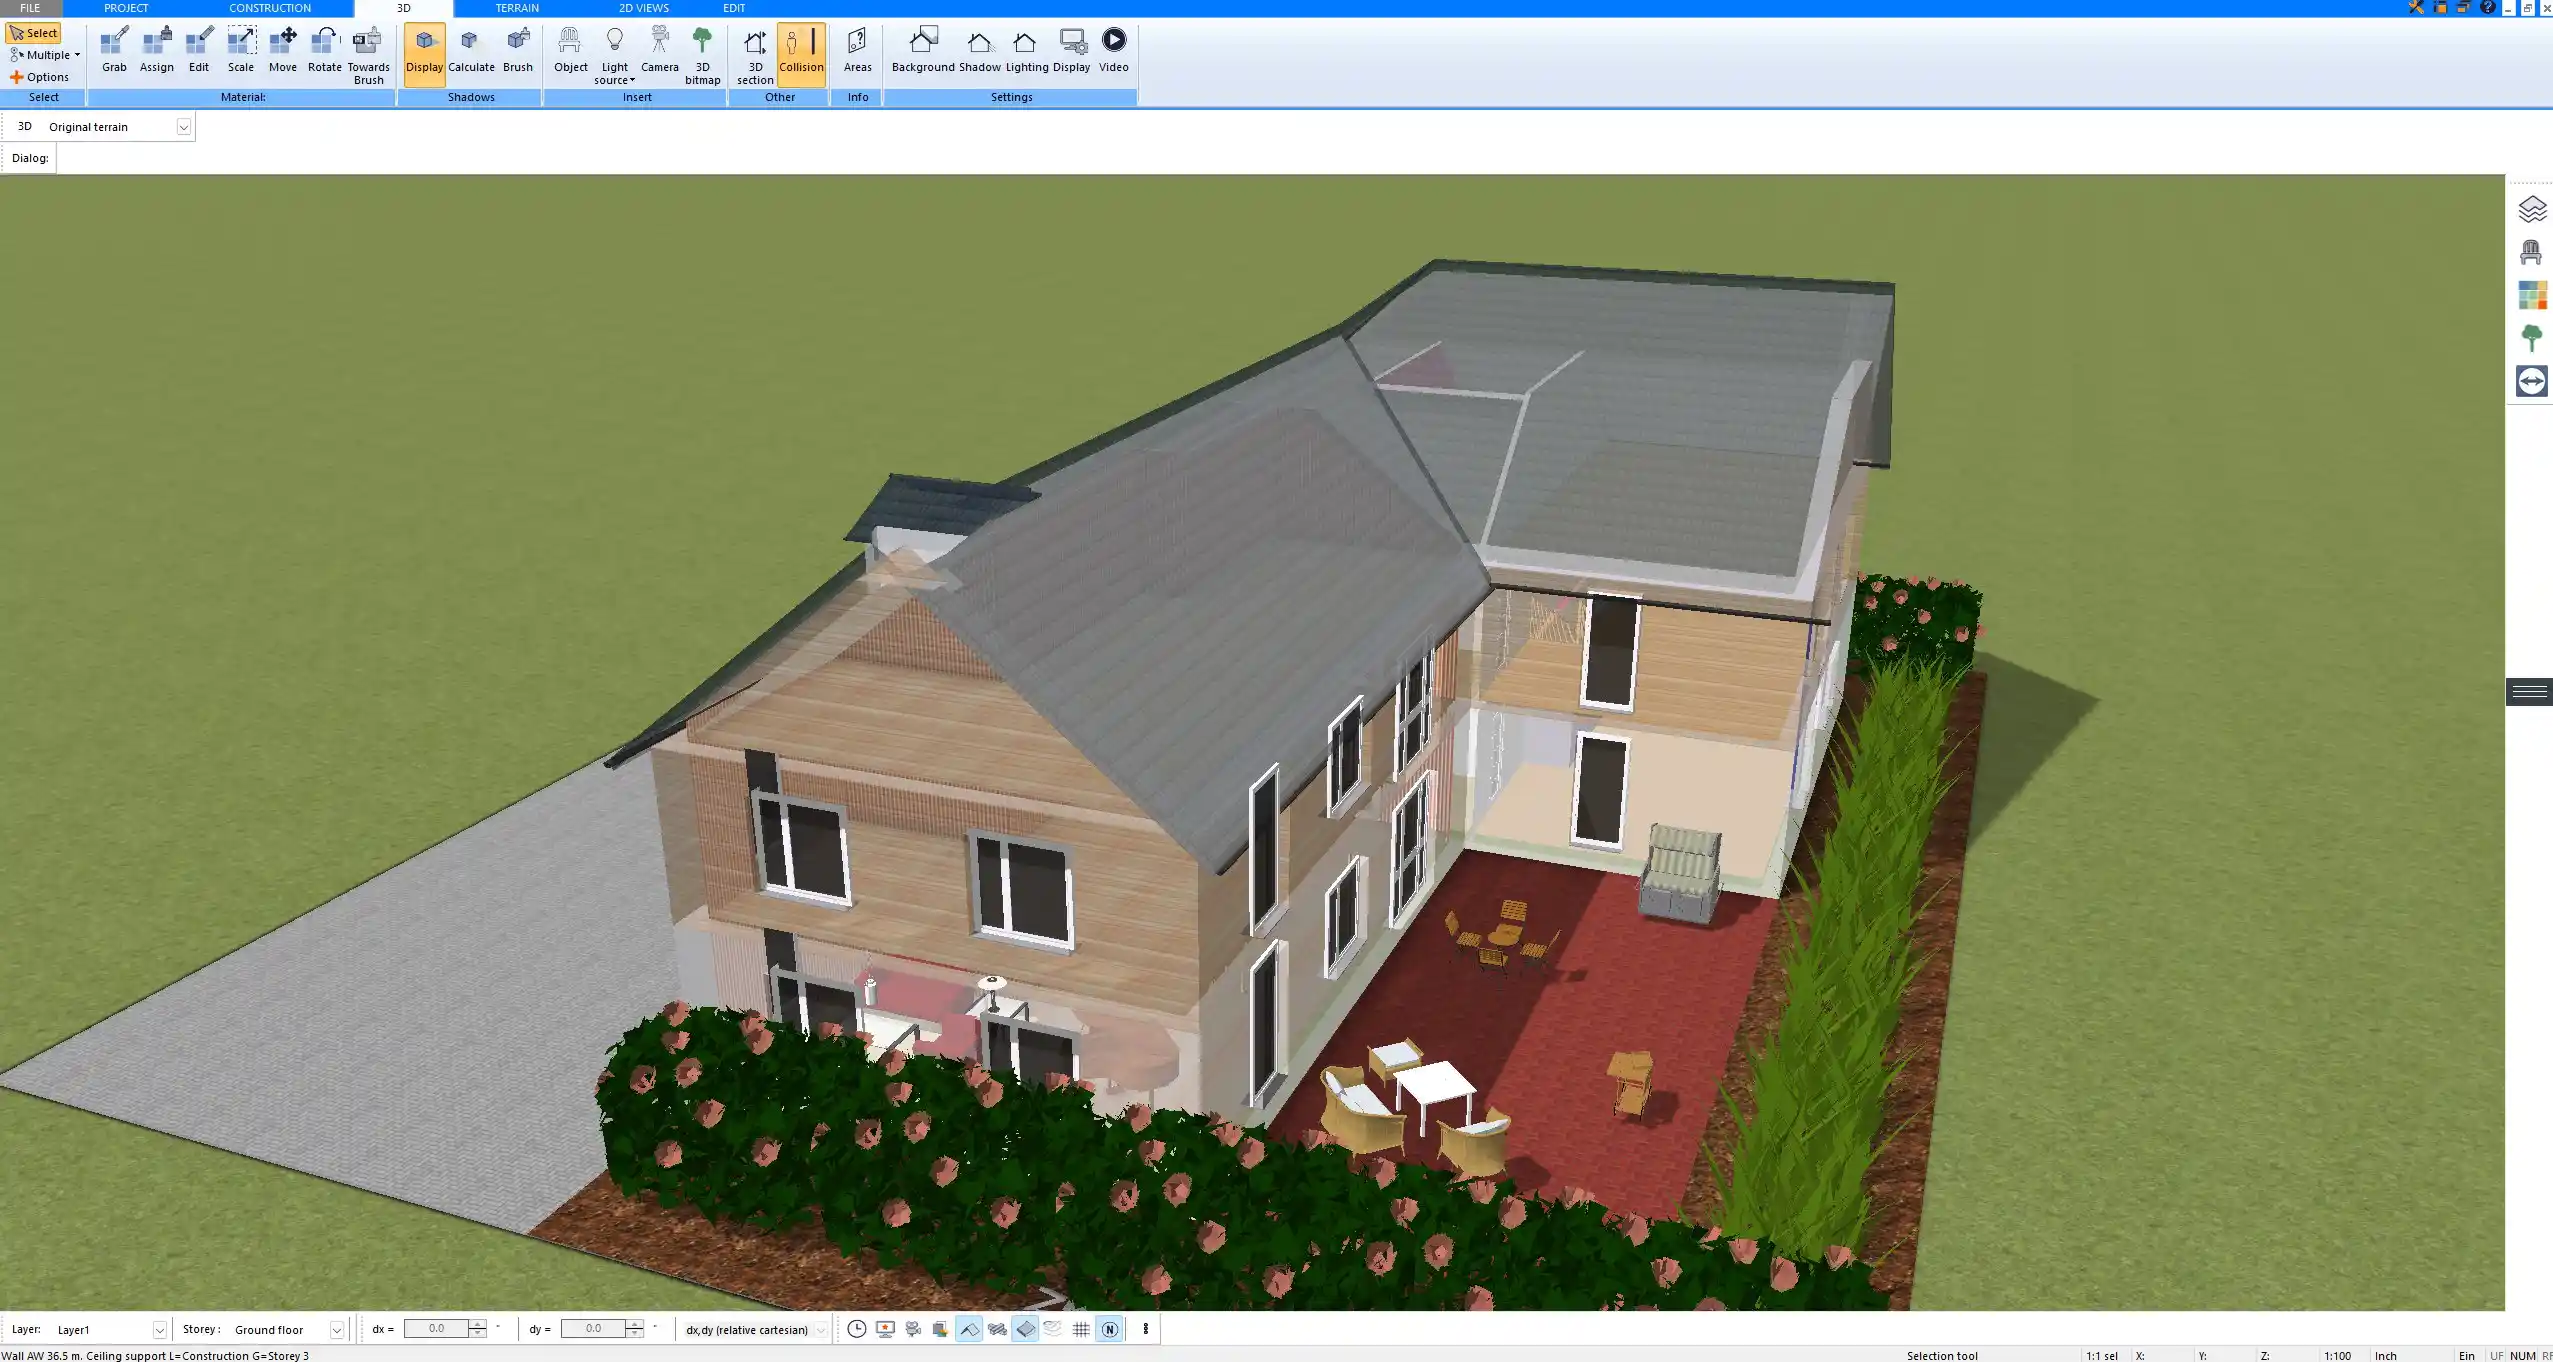This screenshot has width=2553, height=1362.
Task: Click the presentation monitor icon in bottom toolbar
Action: (x=885, y=1329)
